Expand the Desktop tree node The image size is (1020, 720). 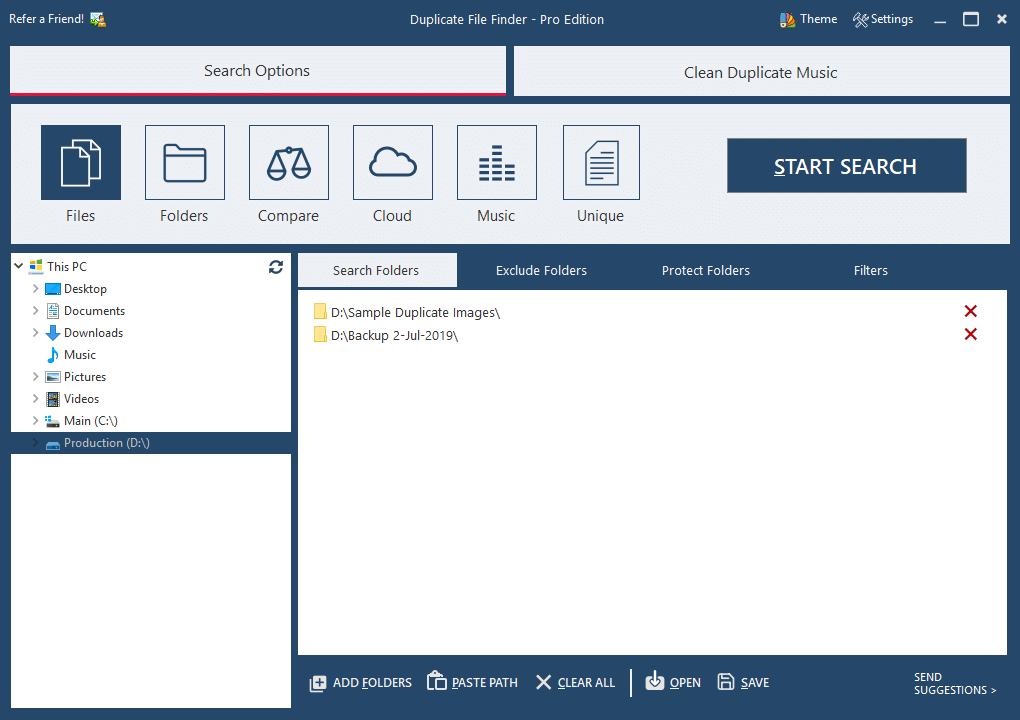[34, 288]
